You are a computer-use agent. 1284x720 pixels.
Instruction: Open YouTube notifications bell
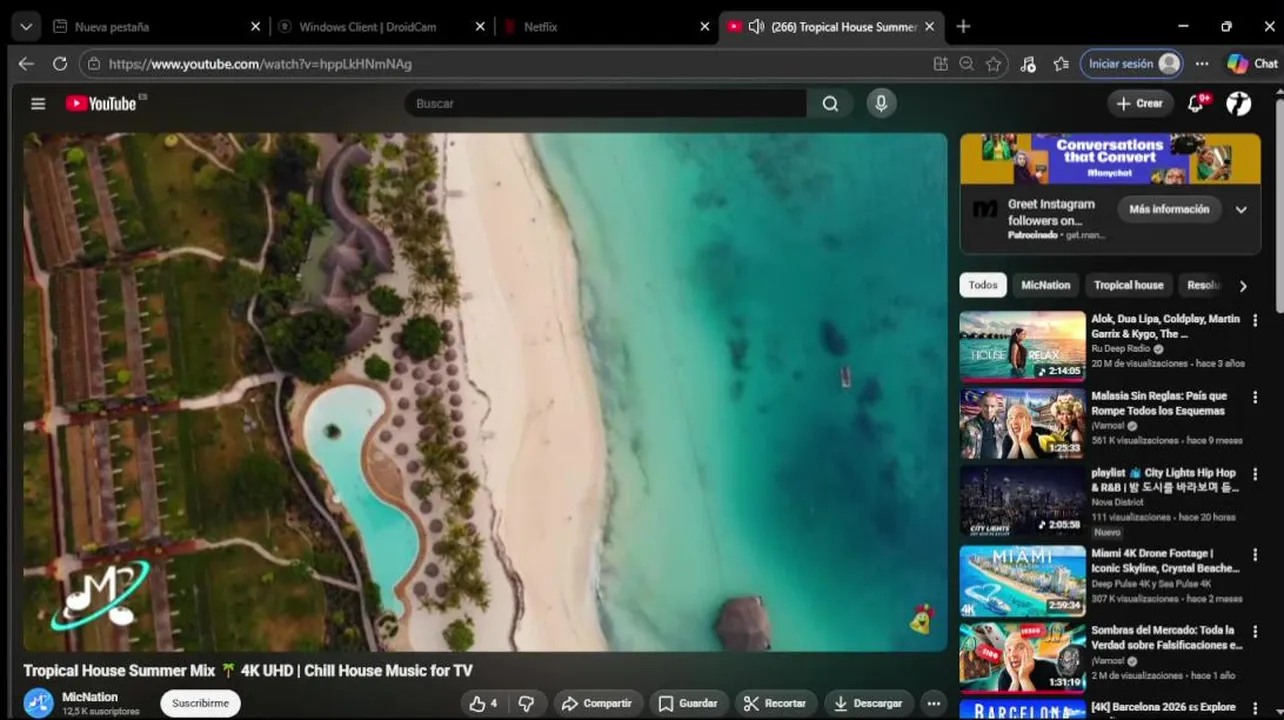pyautogui.click(x=1196, y=103)
